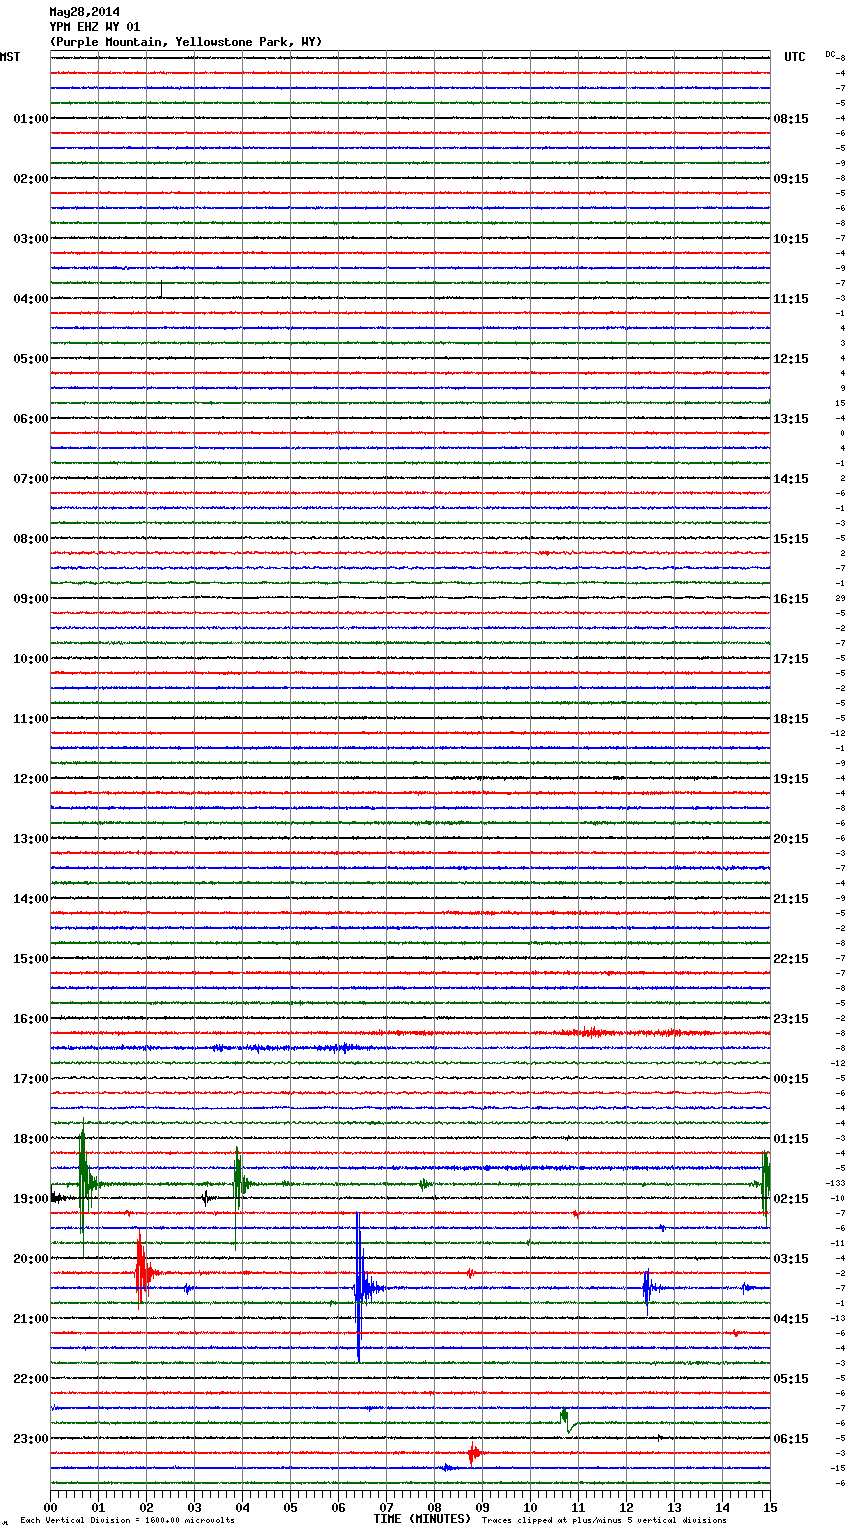Click the DC offset value '-133'
Viewport: 850px width, 1534px height.
coord(835,1183)
